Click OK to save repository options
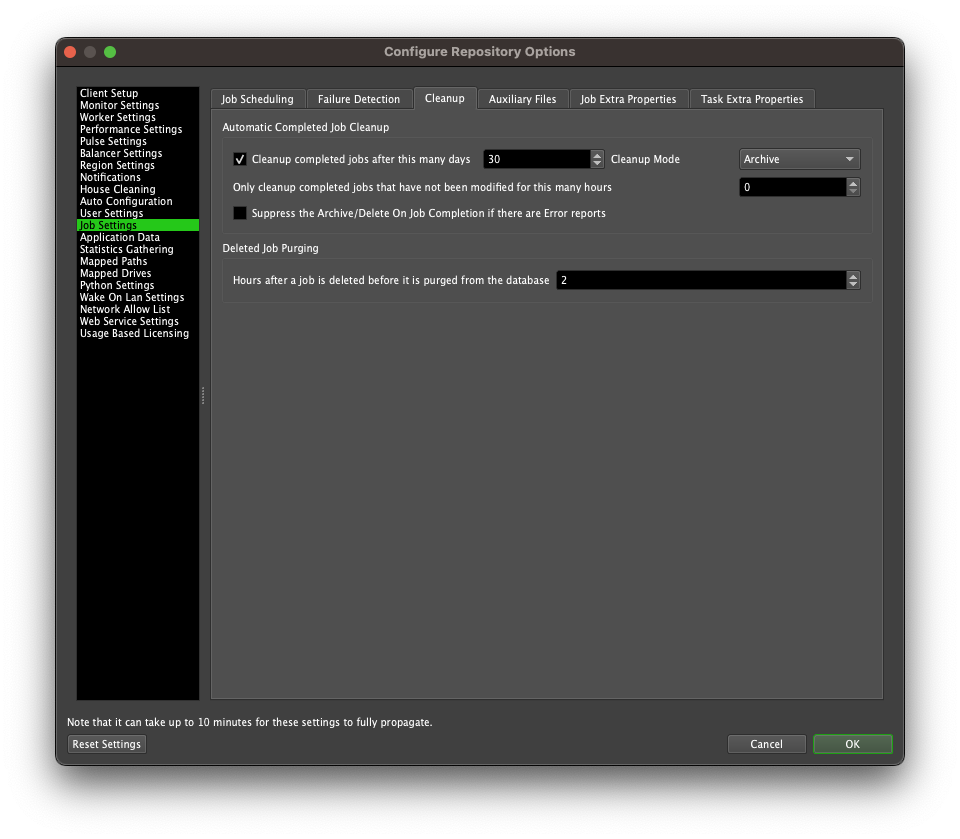This screenshot has width=960, height=839. point(852,744)
